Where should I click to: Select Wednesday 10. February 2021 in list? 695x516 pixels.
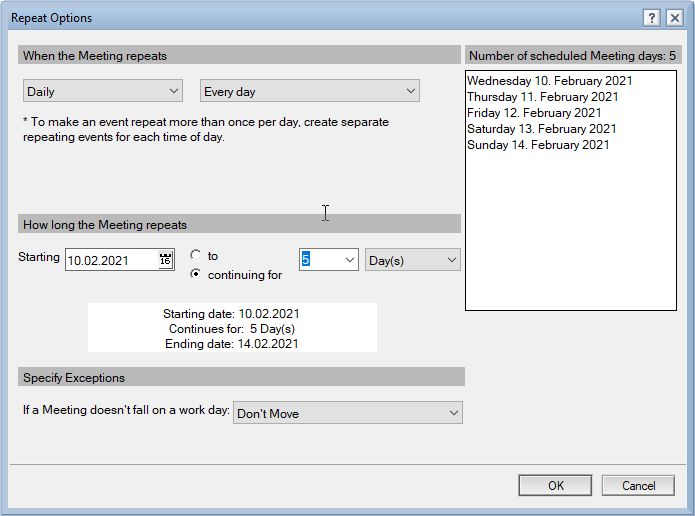(x=550, y=81)
